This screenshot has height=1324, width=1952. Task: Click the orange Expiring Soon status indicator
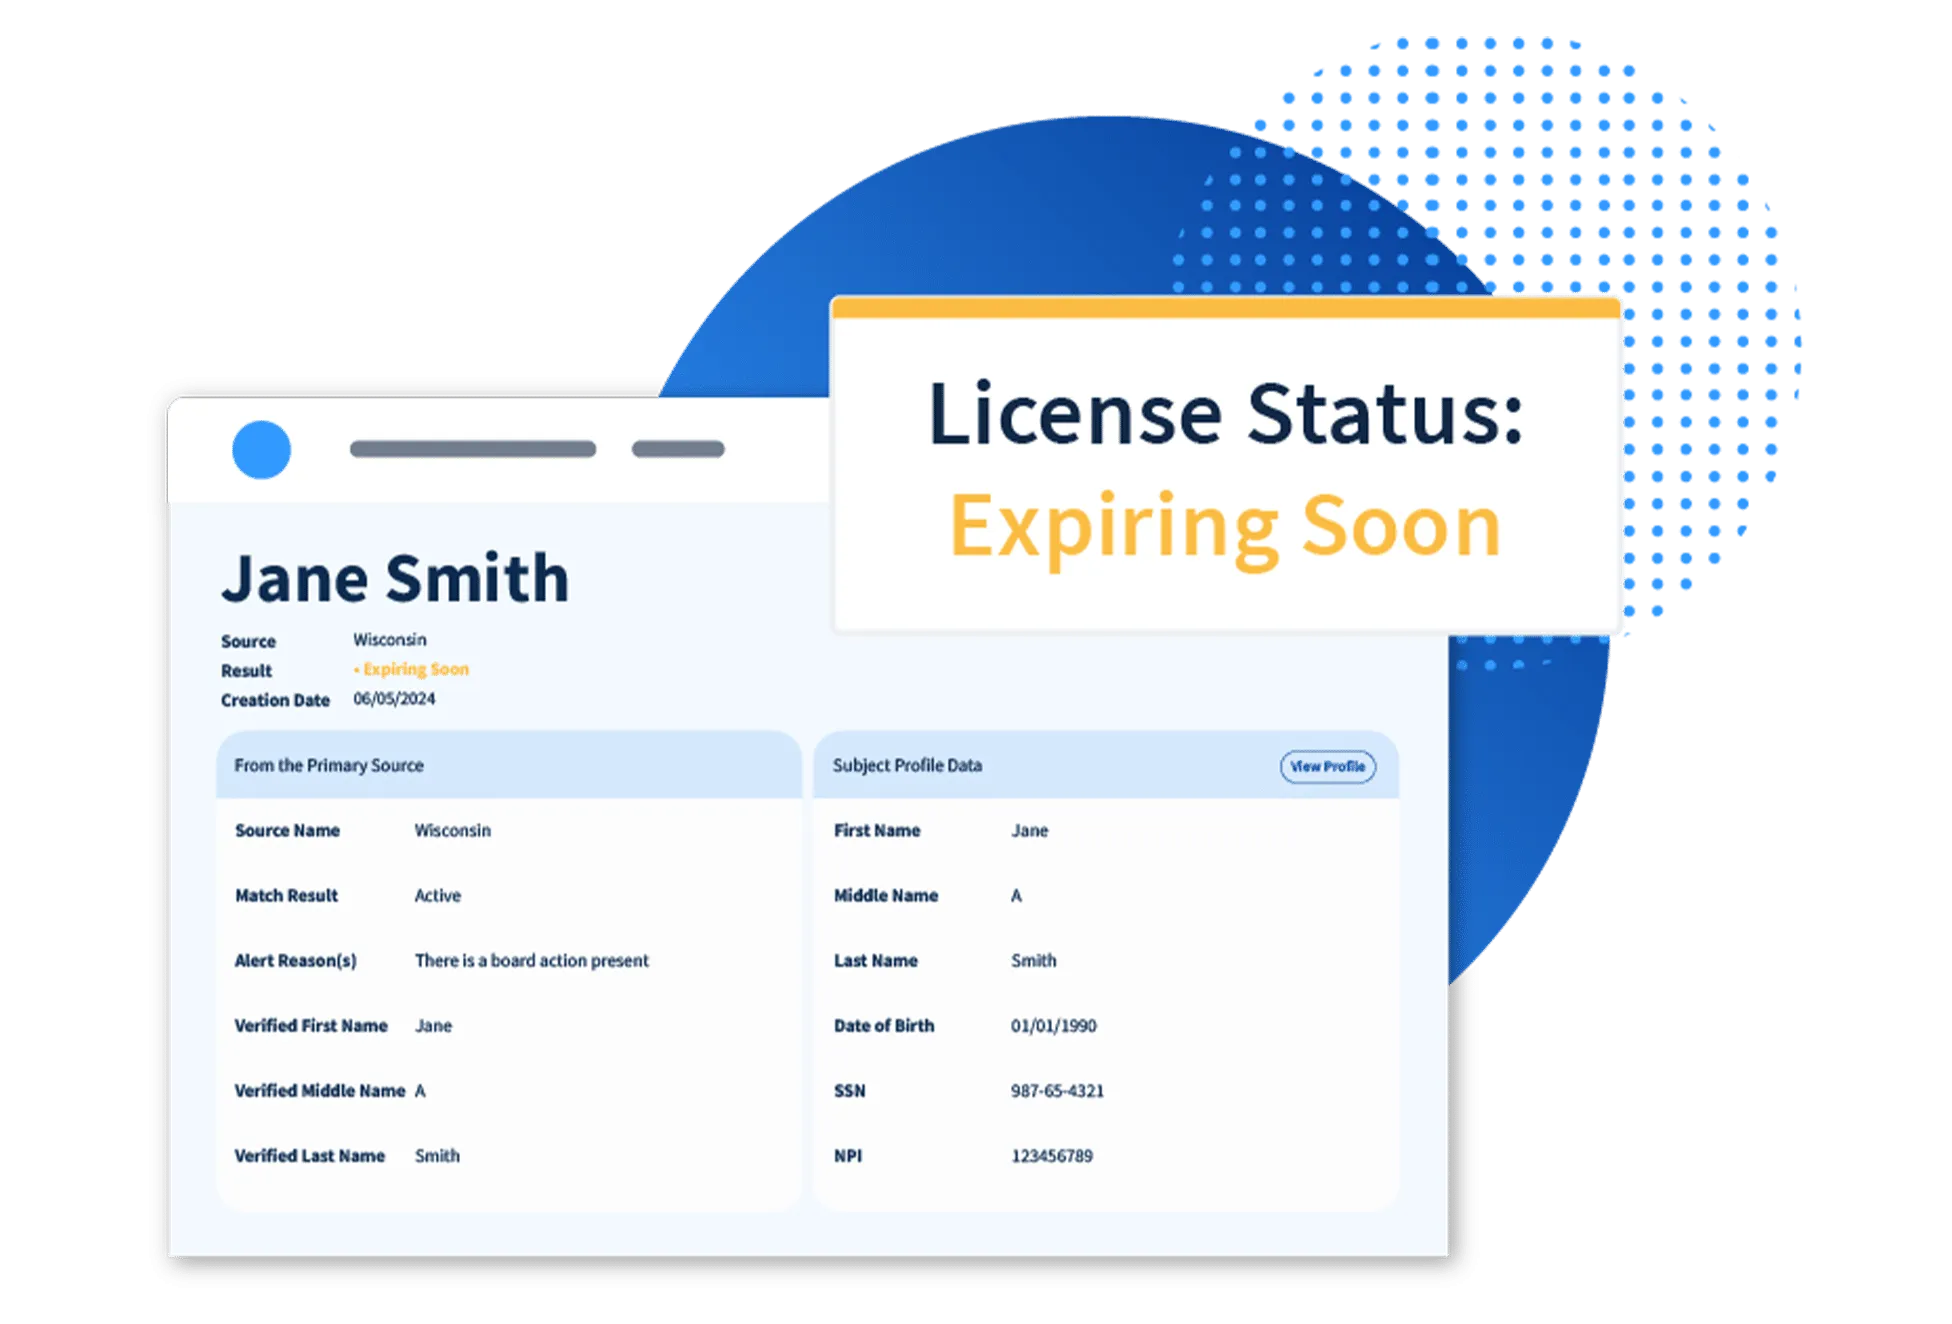[410, 670]
